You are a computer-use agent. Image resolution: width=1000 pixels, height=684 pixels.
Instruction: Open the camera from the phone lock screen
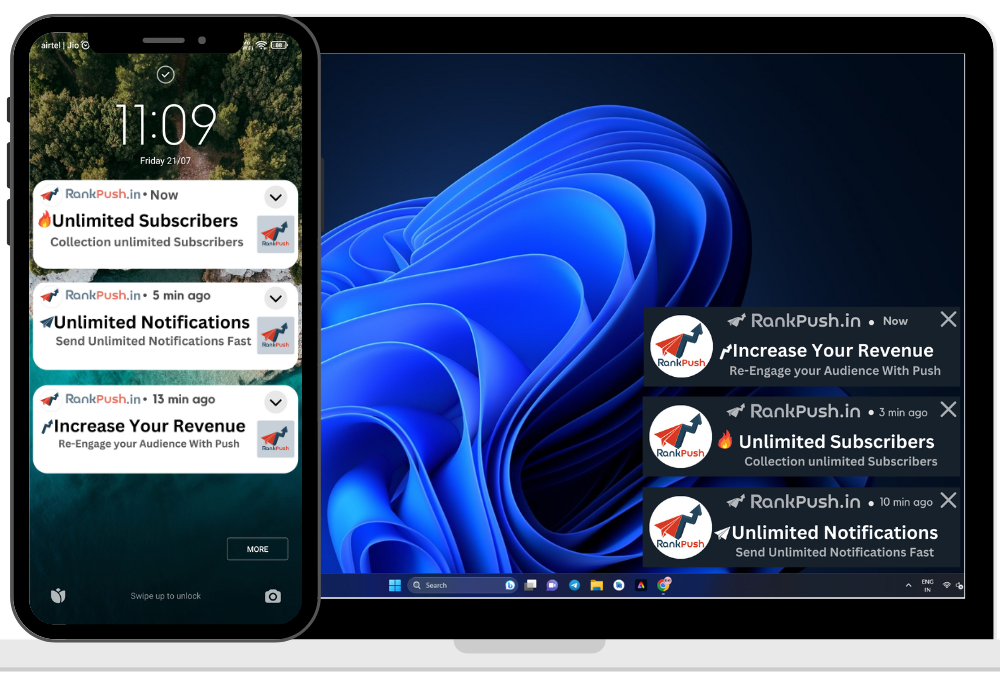(x=273, y=596)
